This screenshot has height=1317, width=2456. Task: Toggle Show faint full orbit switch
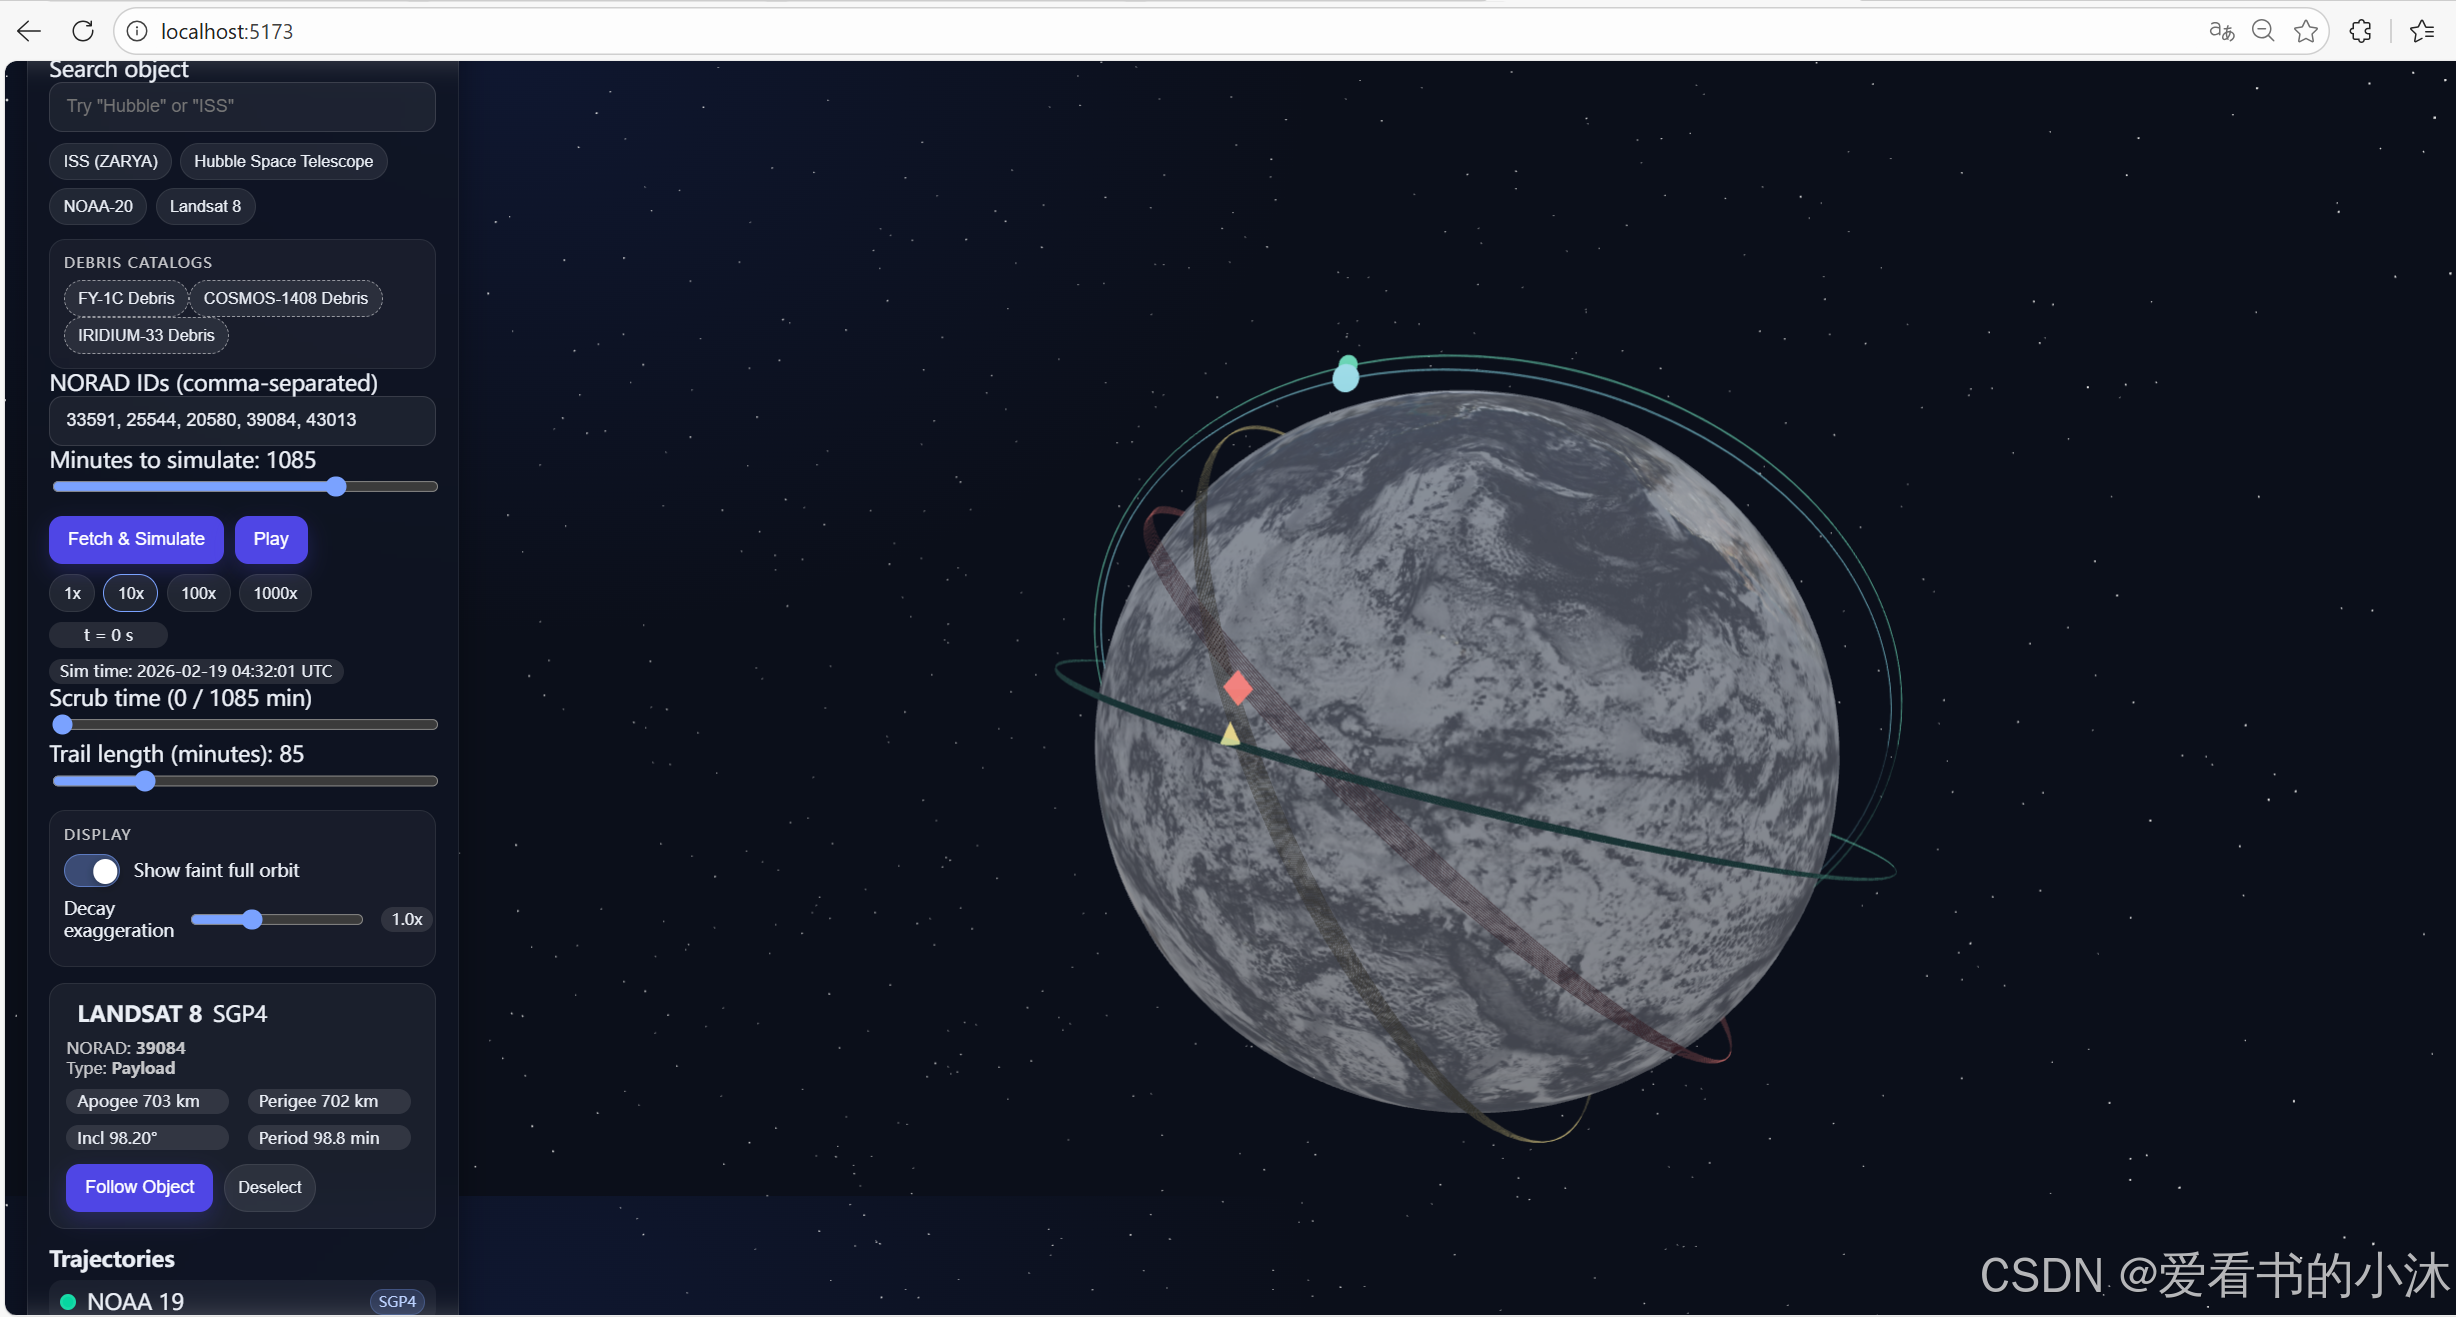(92, 870)
